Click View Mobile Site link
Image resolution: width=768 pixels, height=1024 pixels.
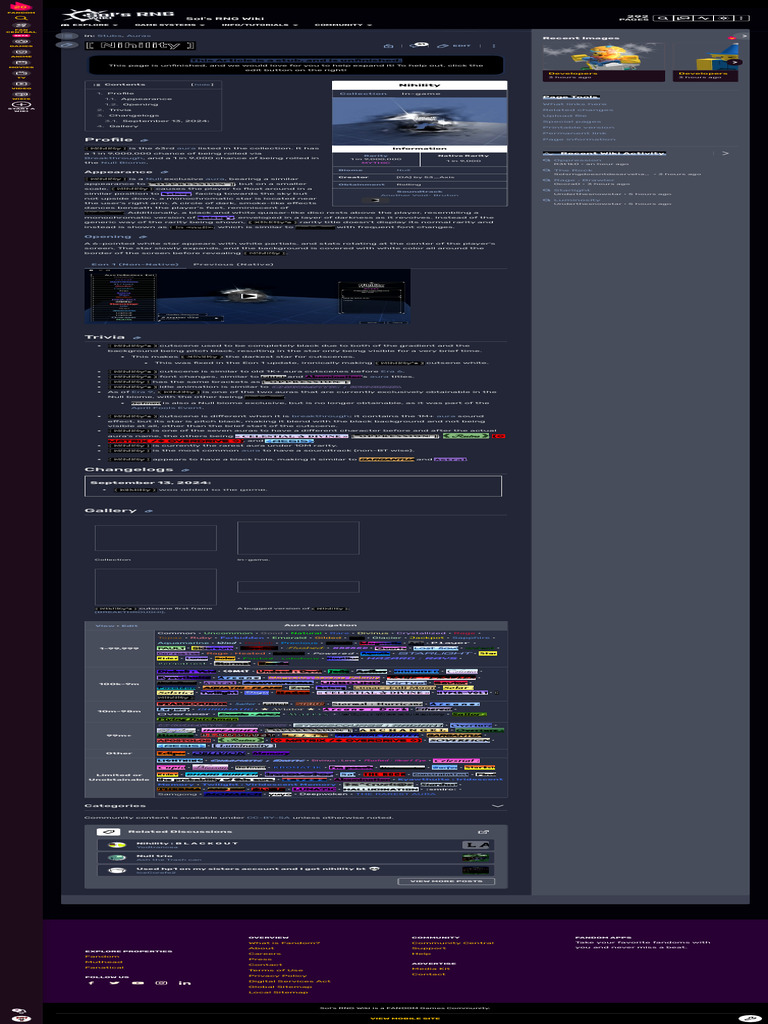pos(405,1018)
